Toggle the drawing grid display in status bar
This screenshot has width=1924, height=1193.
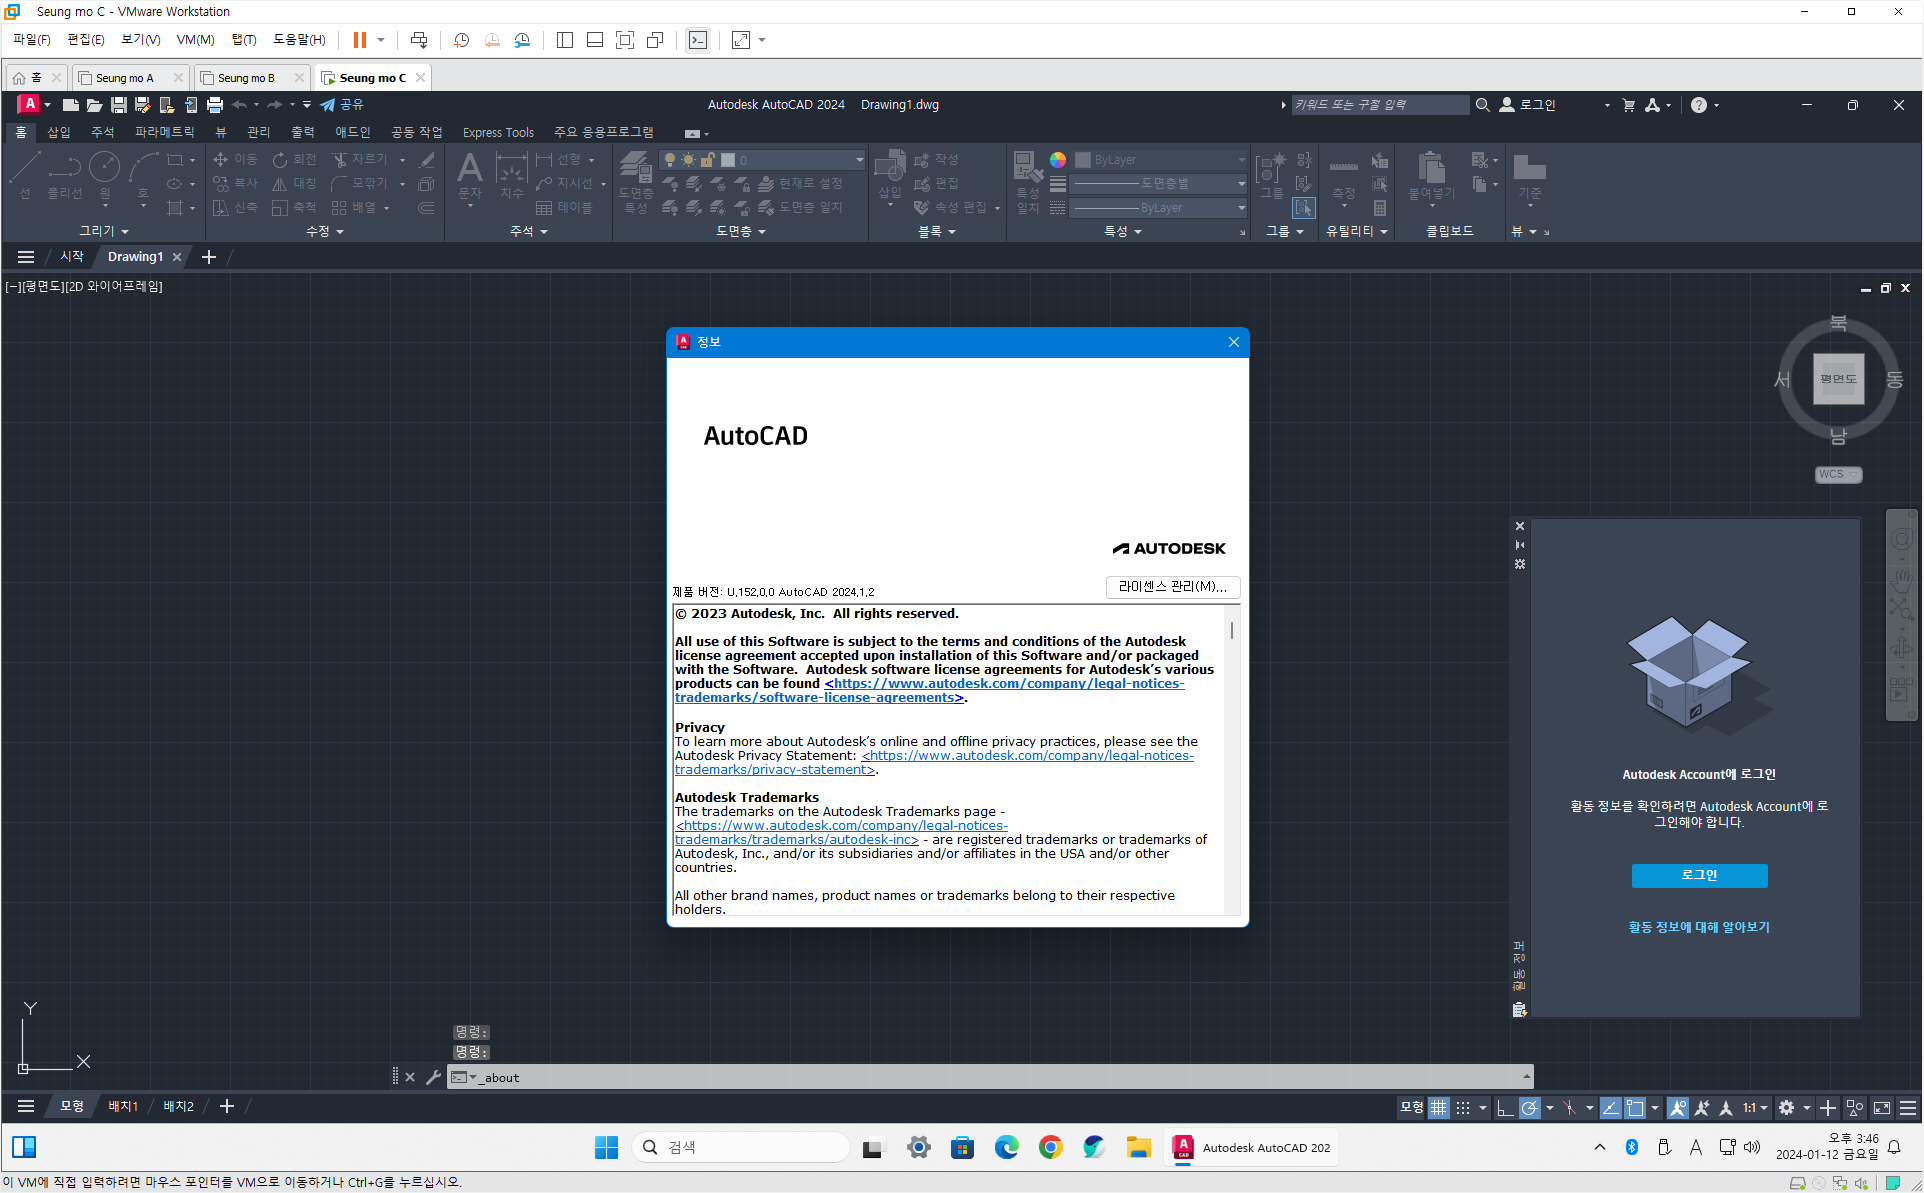[x=1438, y=1108]
